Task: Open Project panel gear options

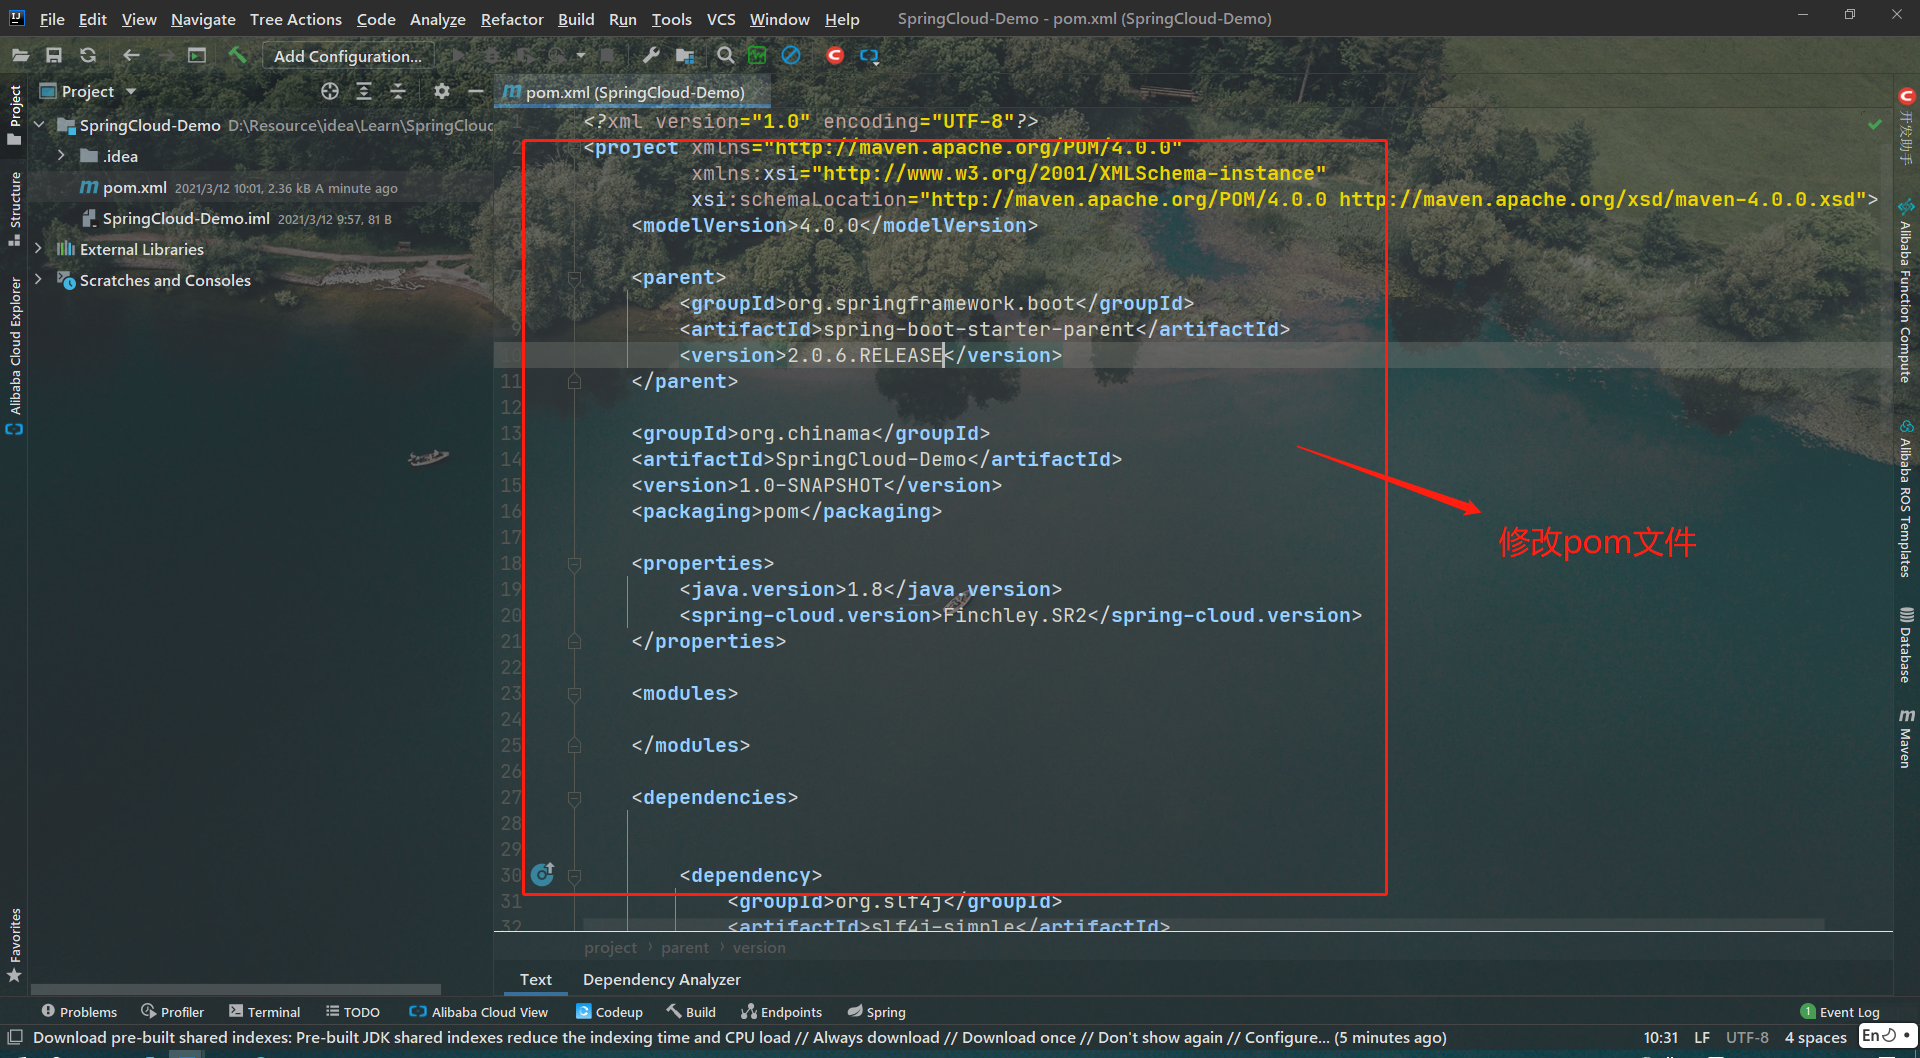Action: click(x=442, y=91)
